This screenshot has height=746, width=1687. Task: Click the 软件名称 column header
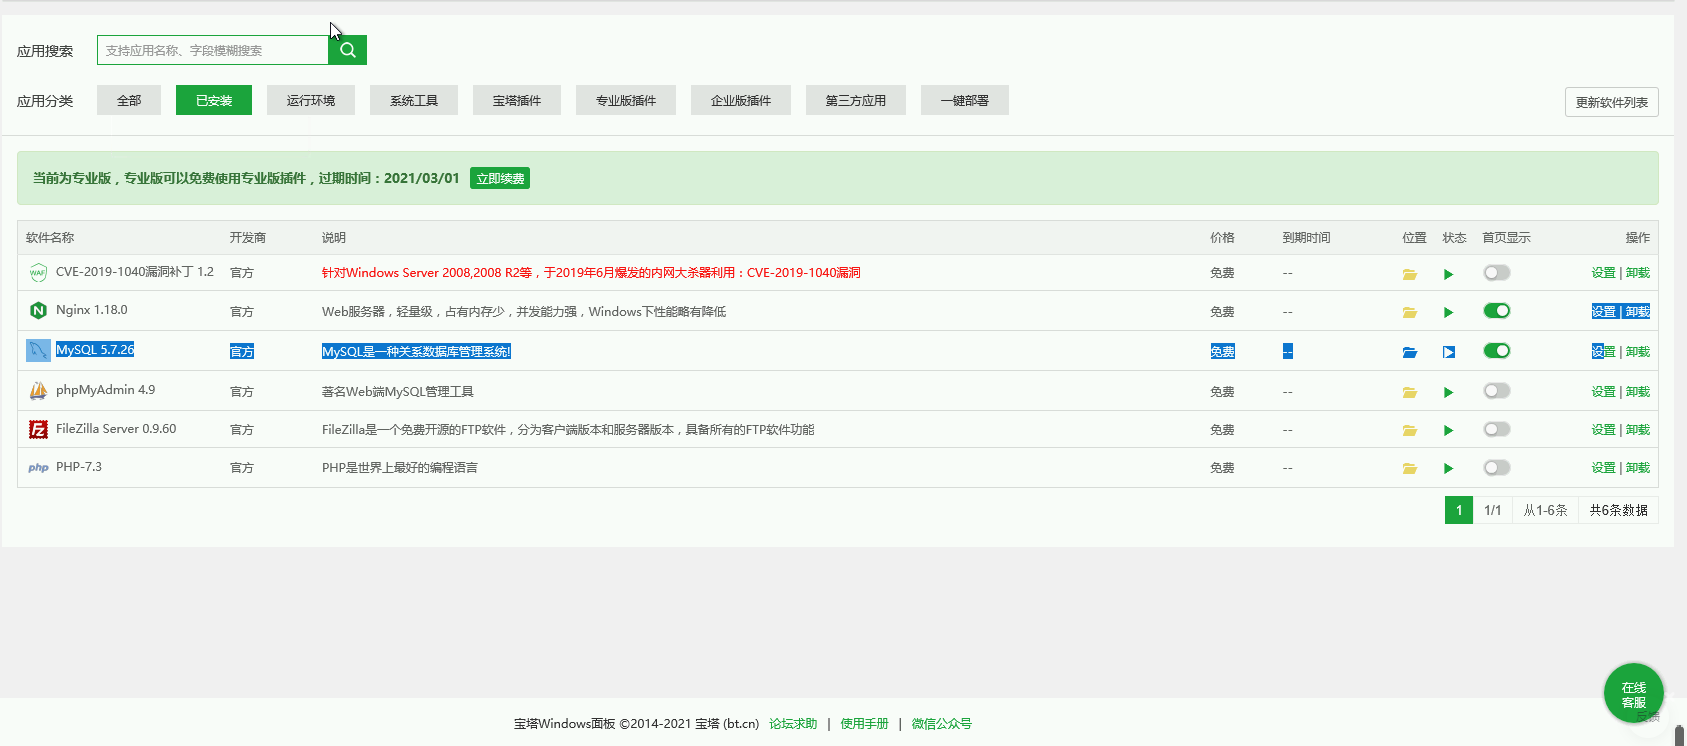(x=50, y=238)
